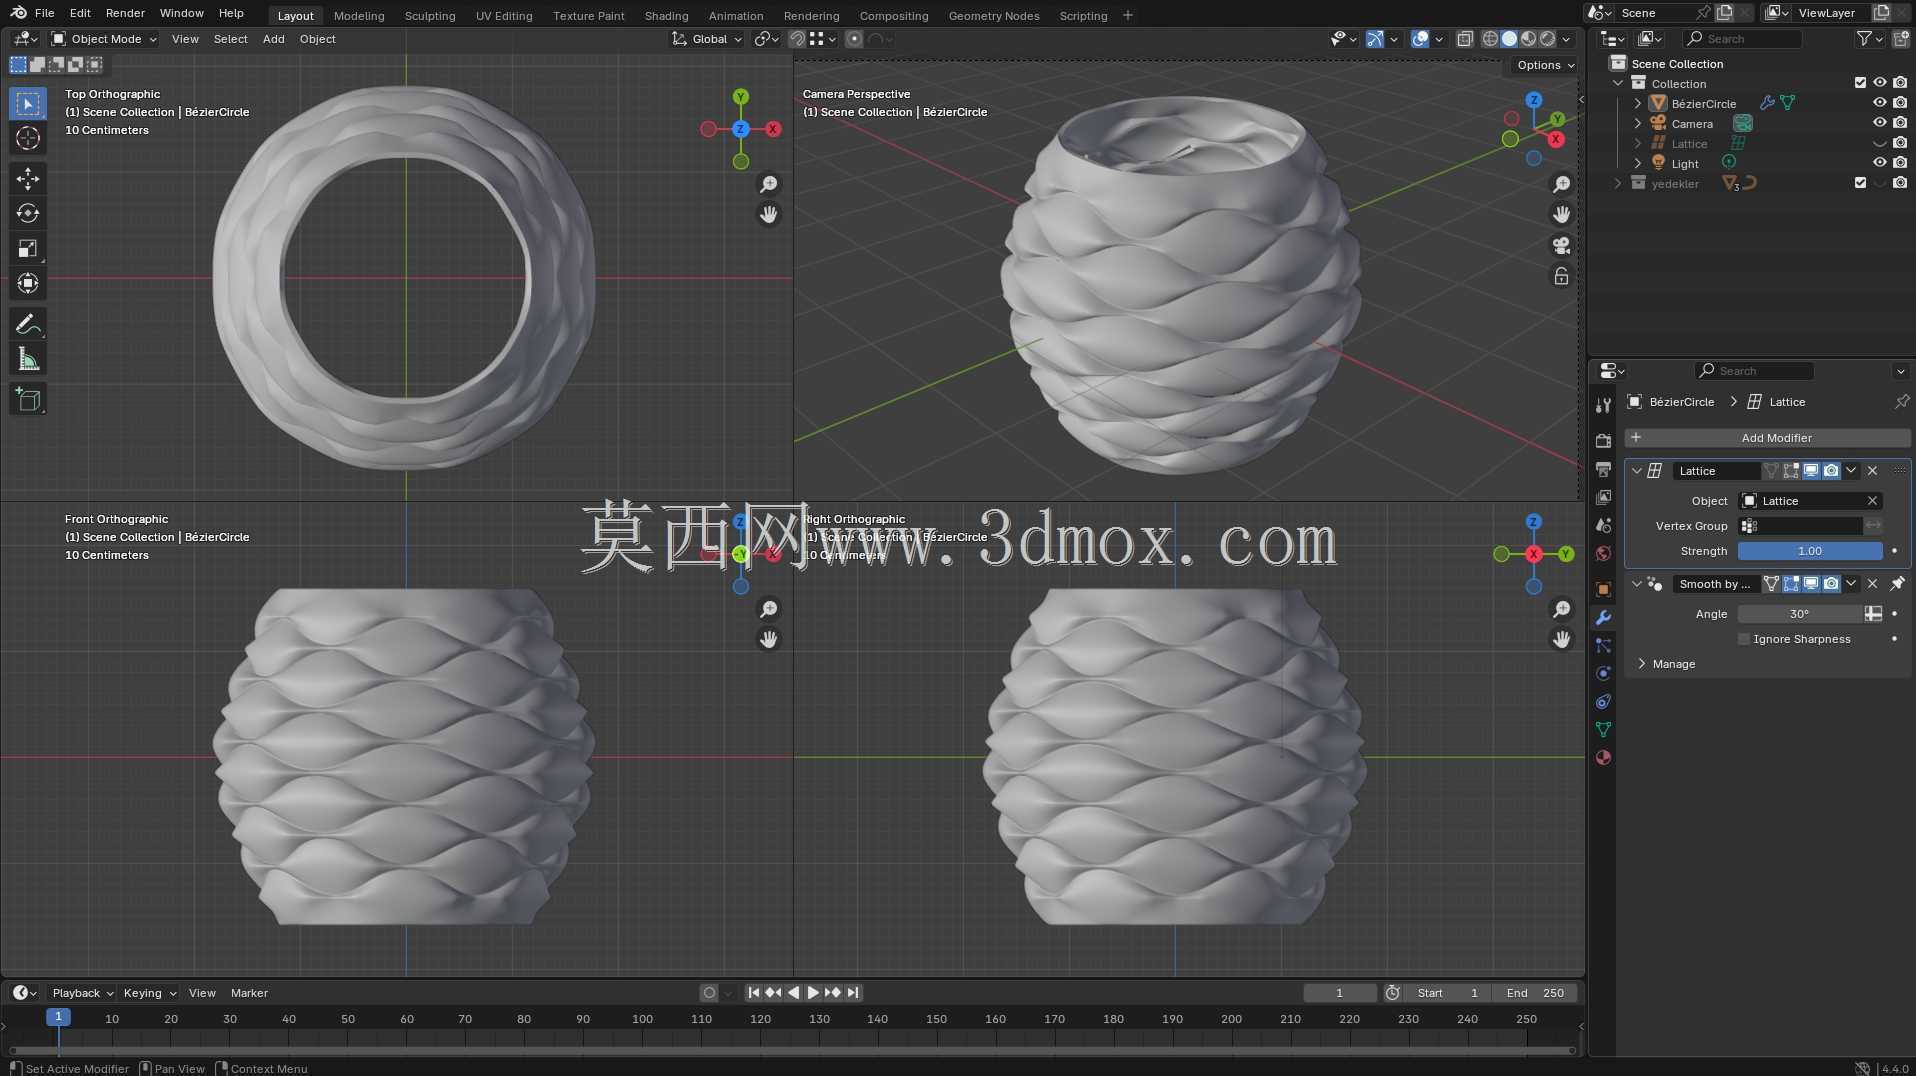This screenshot has height=1076, width=1916.
Task: Open the Tool properties tab
Action: click(x=1603, y=405)
